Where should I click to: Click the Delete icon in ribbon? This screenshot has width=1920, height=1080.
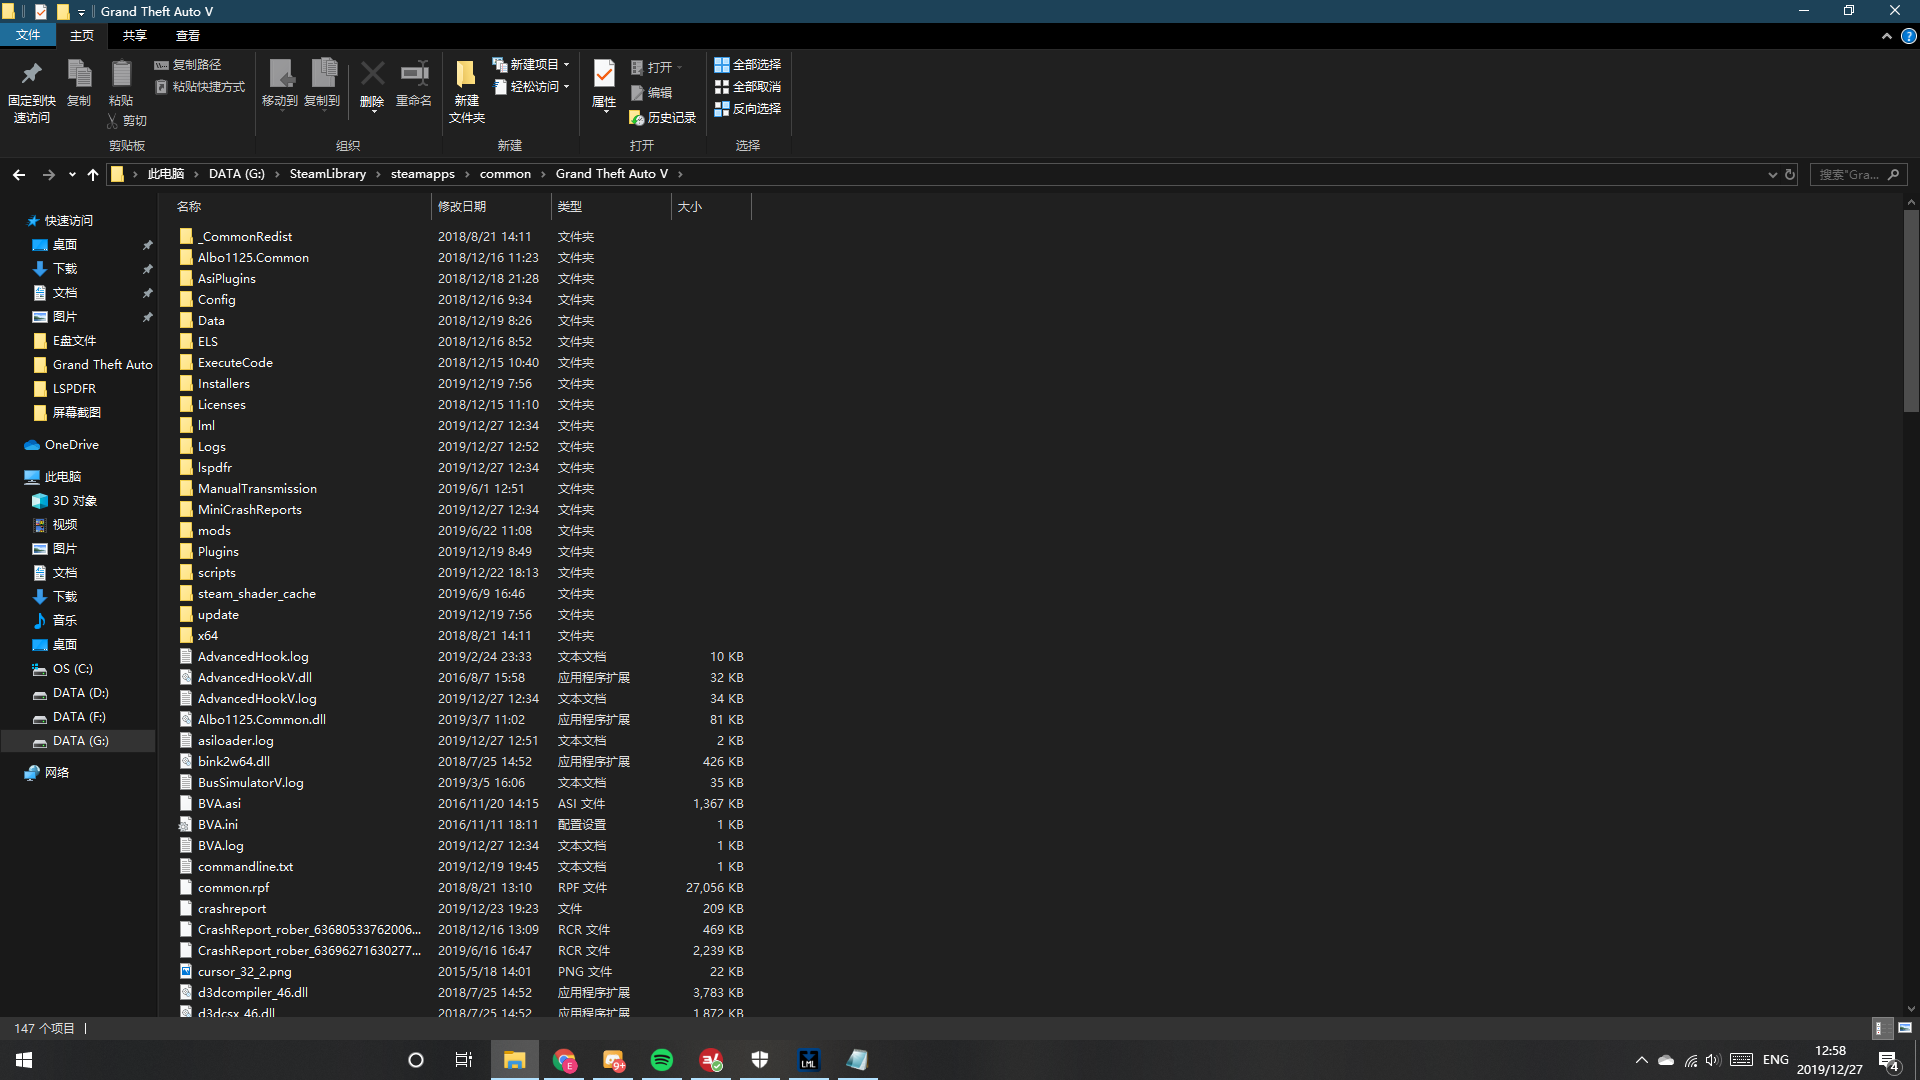[372, 75]
